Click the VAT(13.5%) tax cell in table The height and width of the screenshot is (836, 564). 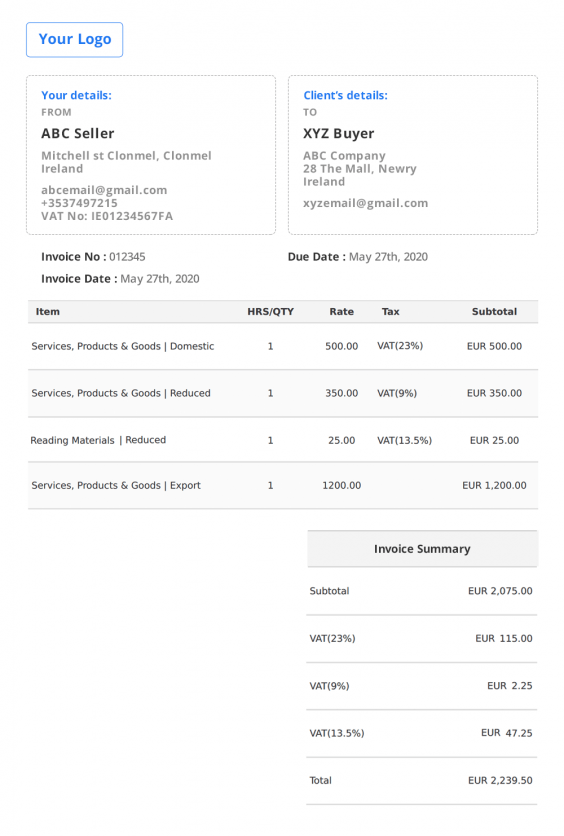(405, 440)
